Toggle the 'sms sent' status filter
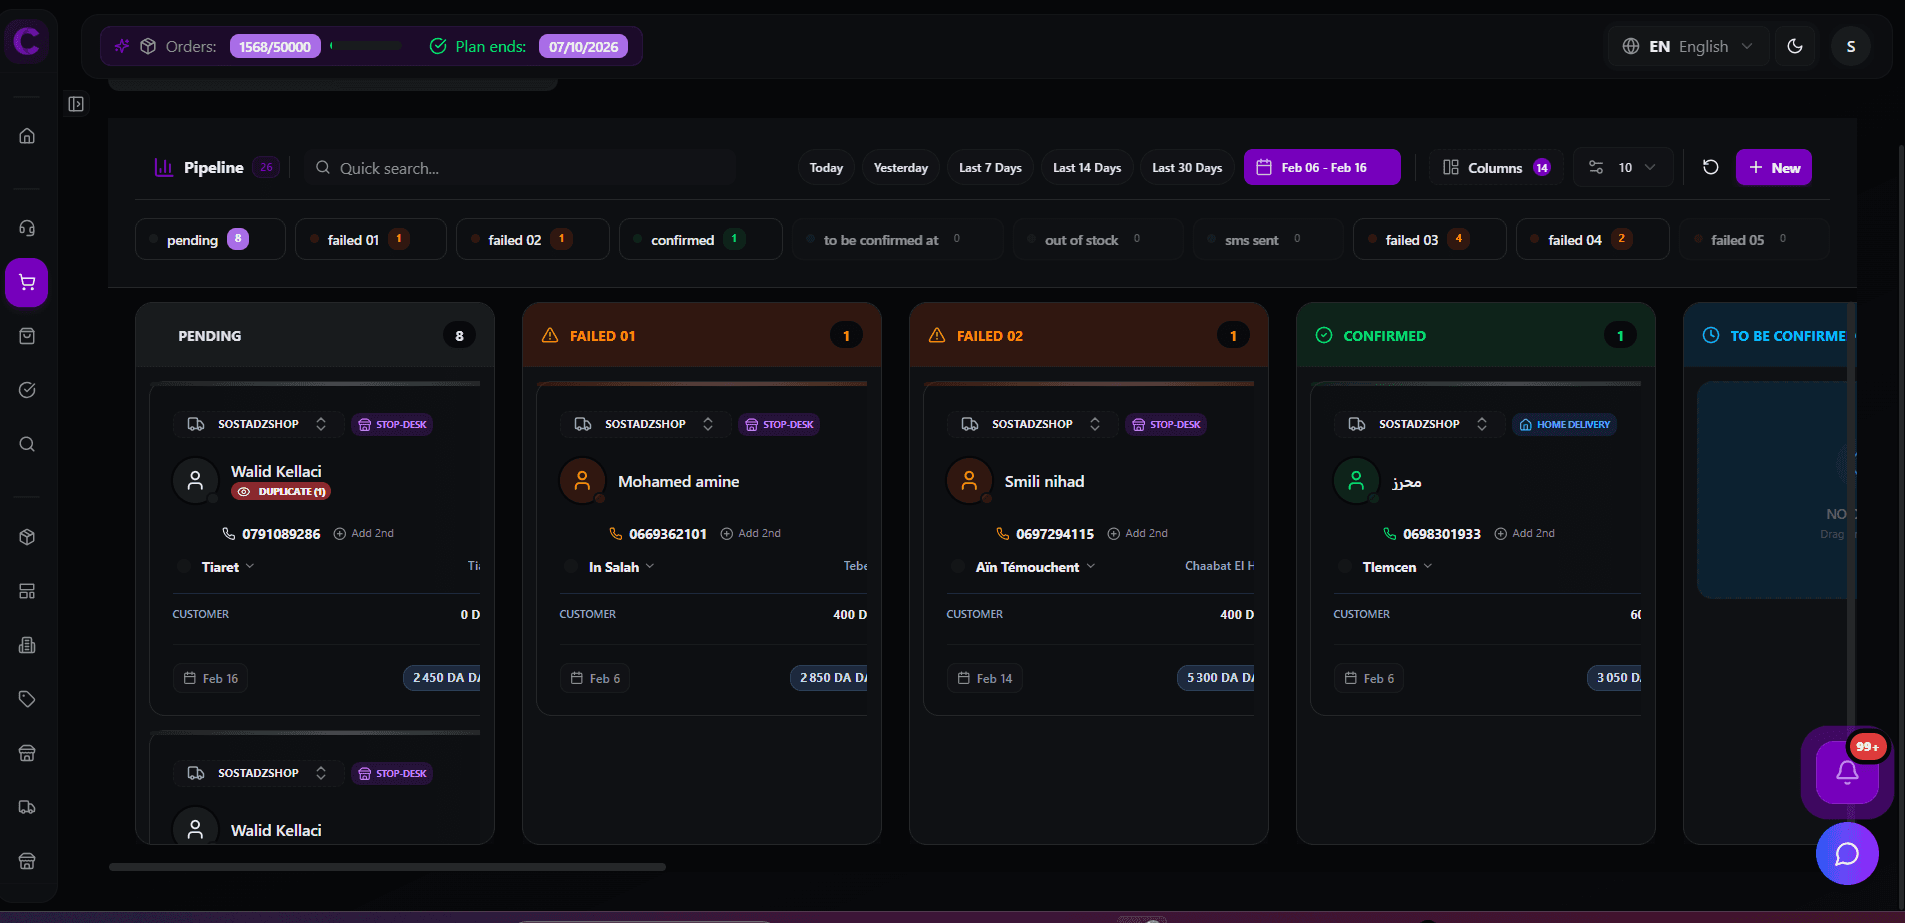Viewport: 1905px width, 923px height. coord(1267,239)
